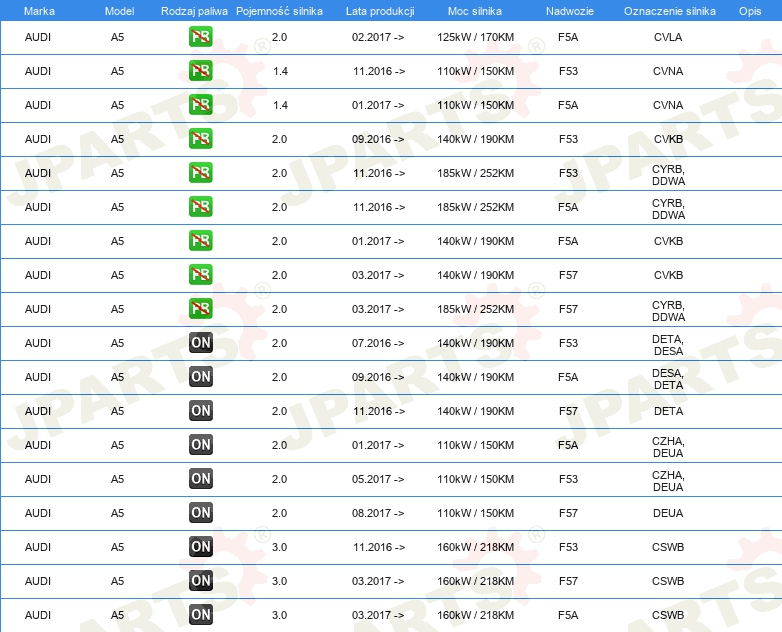Click CZHA, DEUA code in the F53 row
The image size is (782, 632).
[668, 480]
